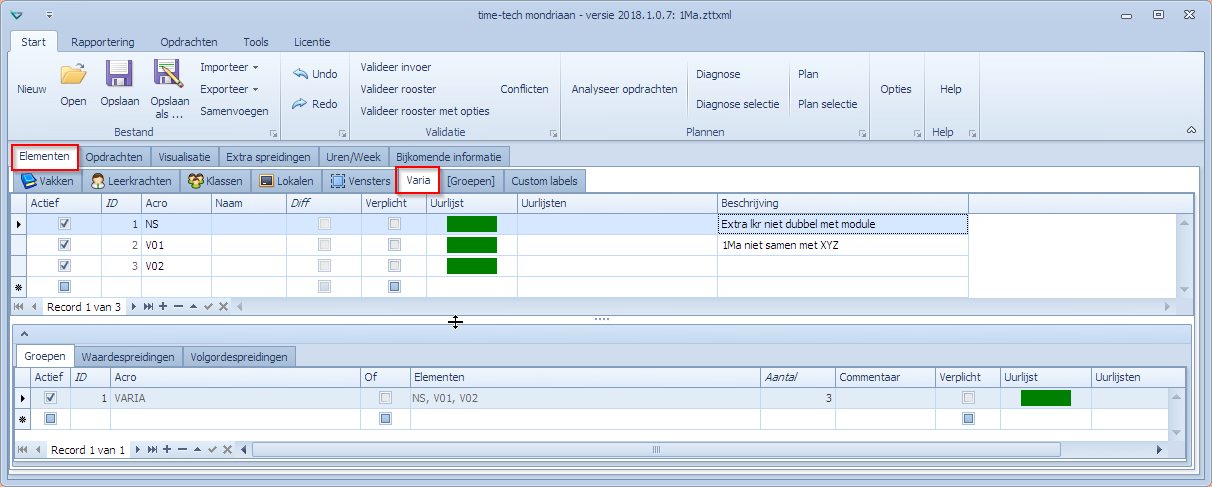Screen dimensions: 1212x487
Task: Expand the Importeer dropdown
Action: coord(229,67)
